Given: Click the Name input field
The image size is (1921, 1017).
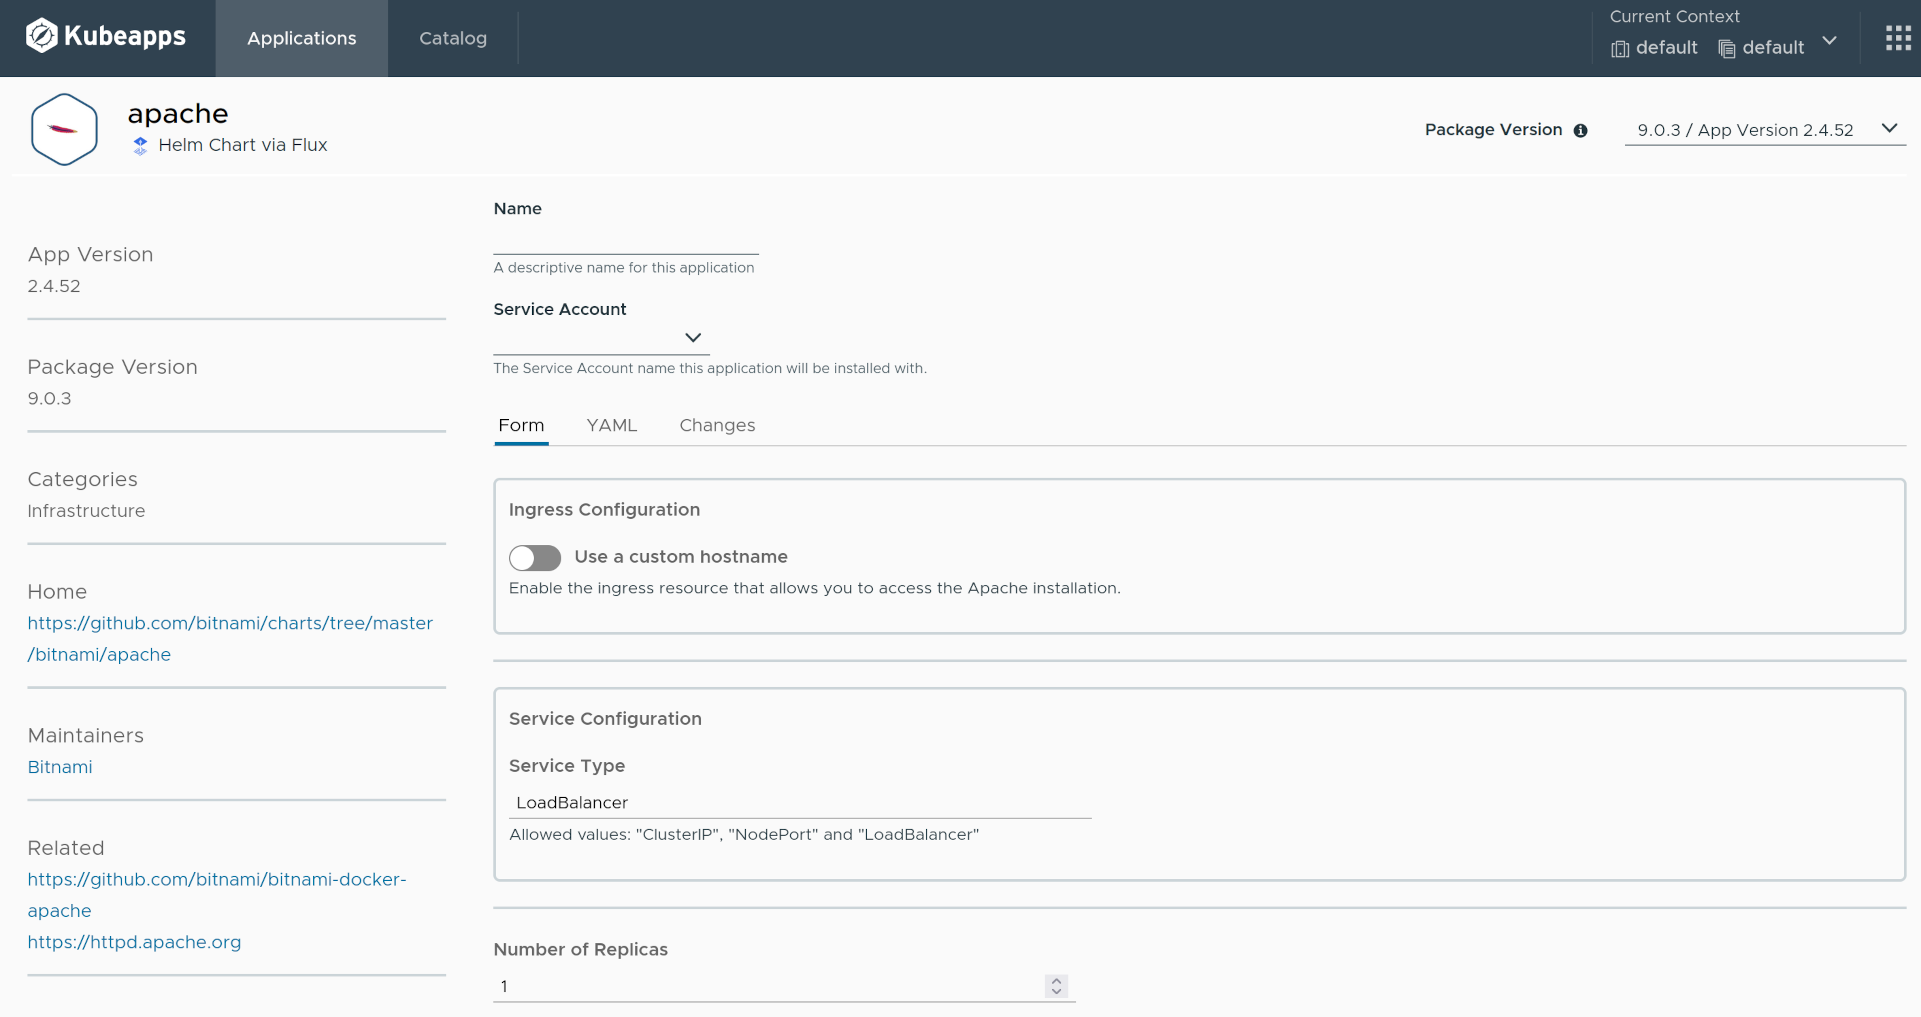Looking at the screenshot, I should coord(625,239).
